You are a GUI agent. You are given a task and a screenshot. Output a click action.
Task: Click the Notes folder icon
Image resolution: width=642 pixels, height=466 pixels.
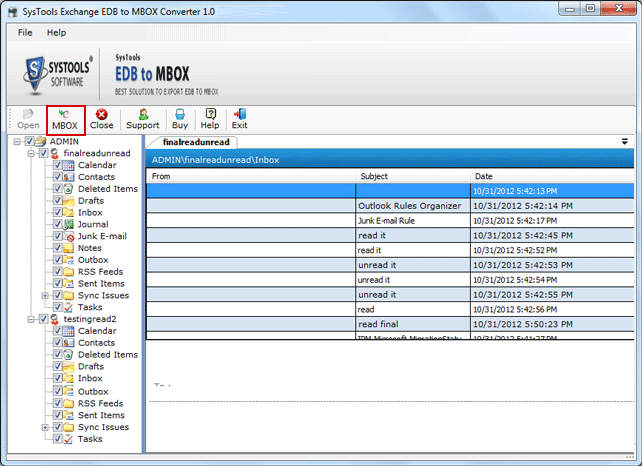(68, 248)
